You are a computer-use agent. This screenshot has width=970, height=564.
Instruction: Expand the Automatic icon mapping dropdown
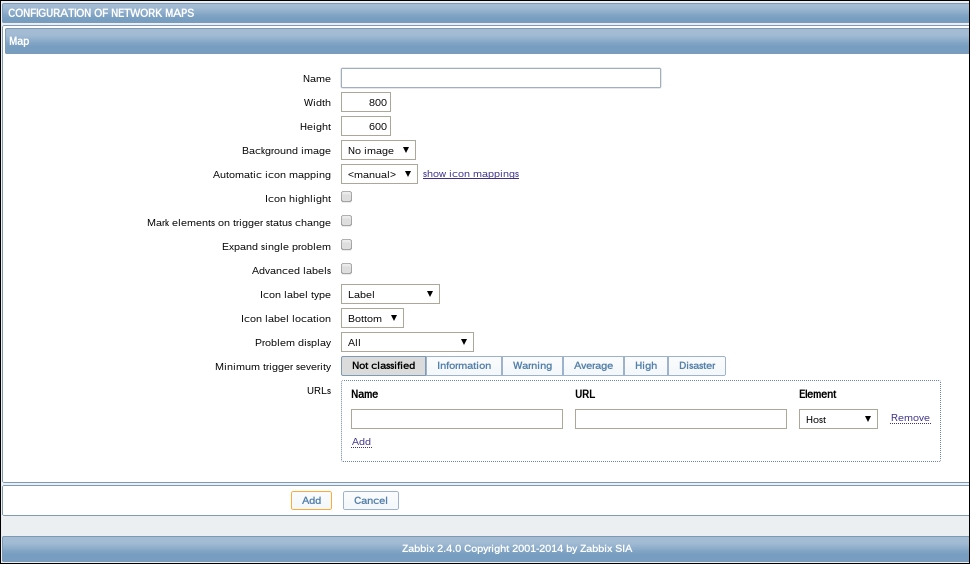[379, 174]
